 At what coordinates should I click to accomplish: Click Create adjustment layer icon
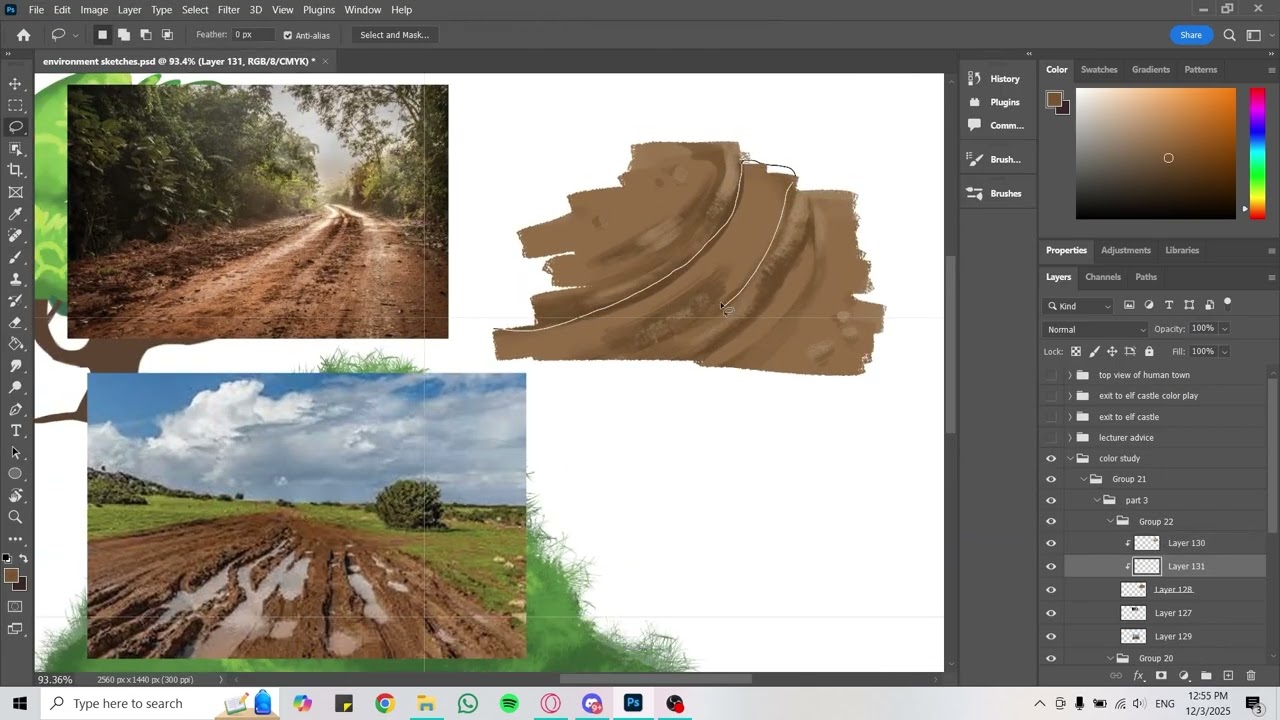tap(1184, 676)
